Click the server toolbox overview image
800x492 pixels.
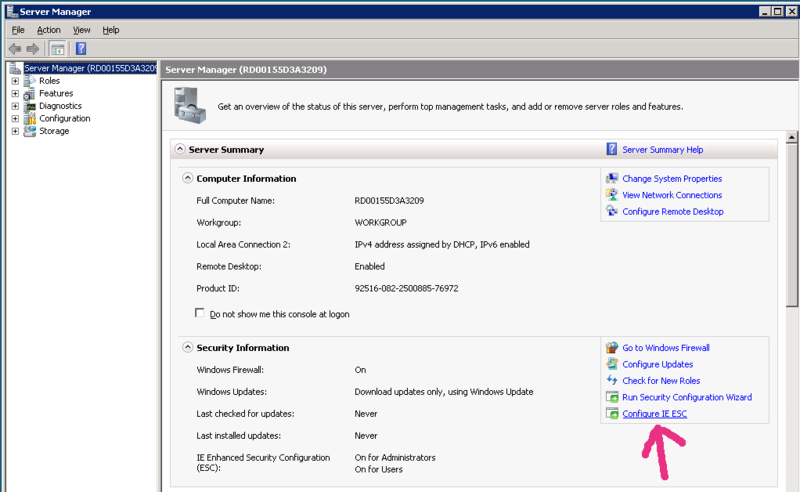pos(190,105)
